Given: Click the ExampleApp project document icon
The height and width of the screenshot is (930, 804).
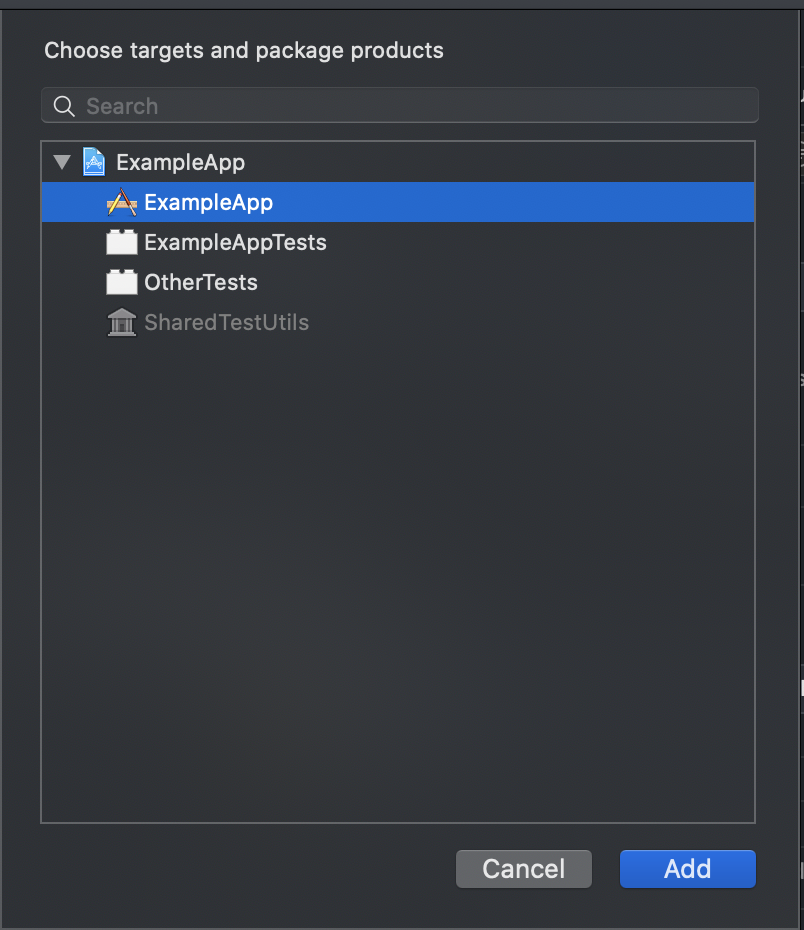Looking at the screenshot, I should point(93,161).
